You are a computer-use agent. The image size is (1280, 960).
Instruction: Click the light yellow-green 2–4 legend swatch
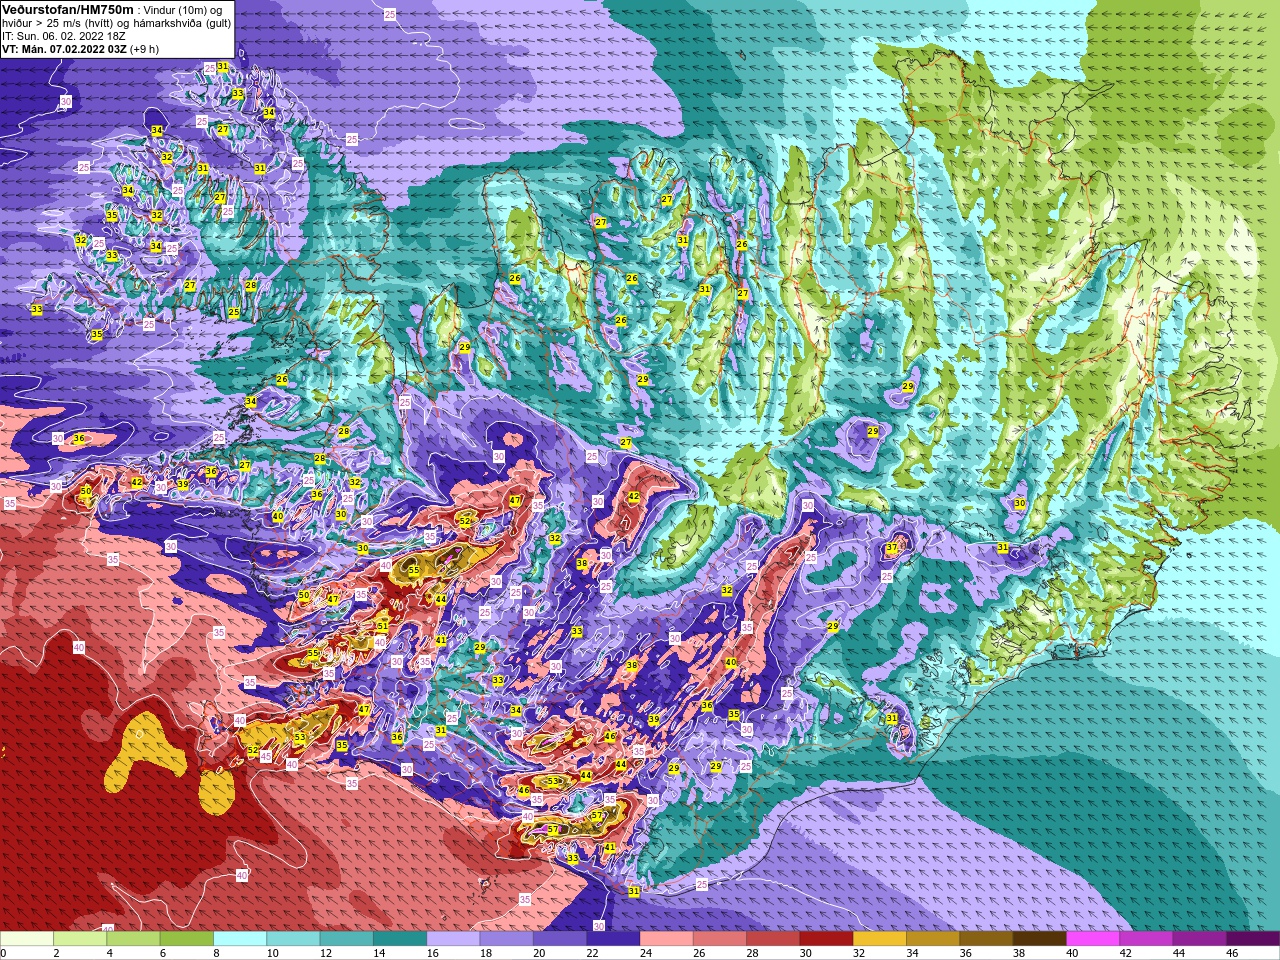(80, 939)
